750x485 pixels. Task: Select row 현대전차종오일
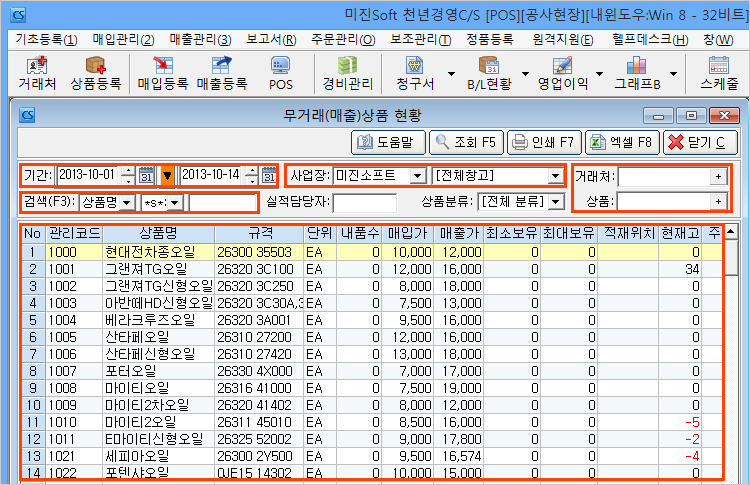coord(372,252)
